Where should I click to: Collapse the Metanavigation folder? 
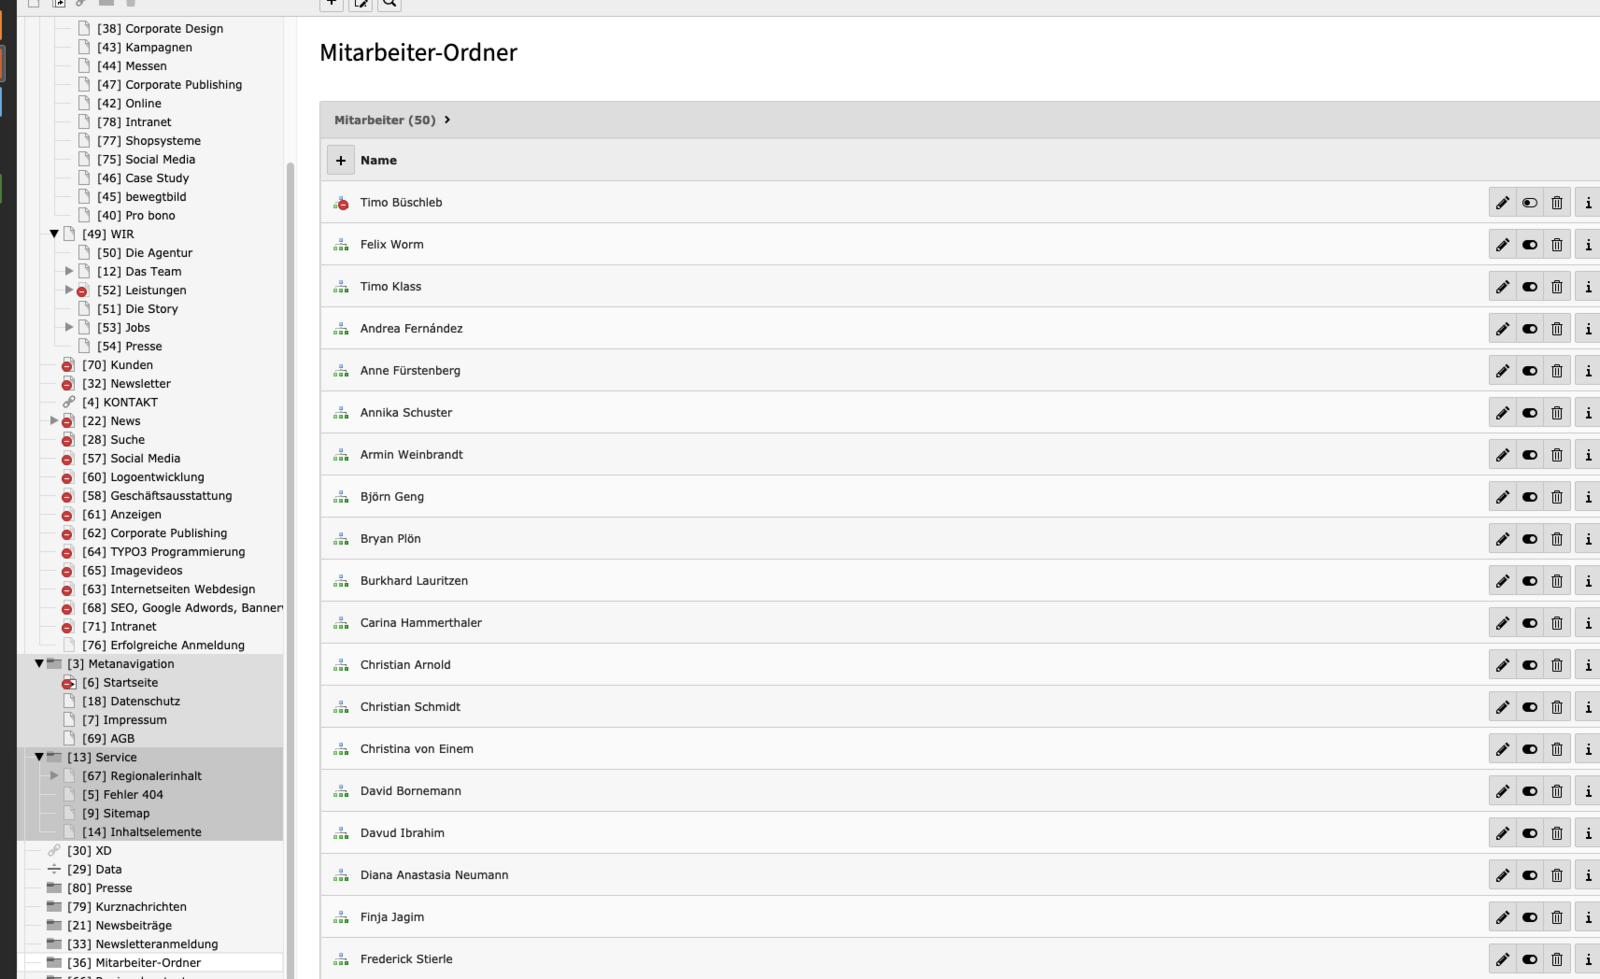(x=39, y=664)
